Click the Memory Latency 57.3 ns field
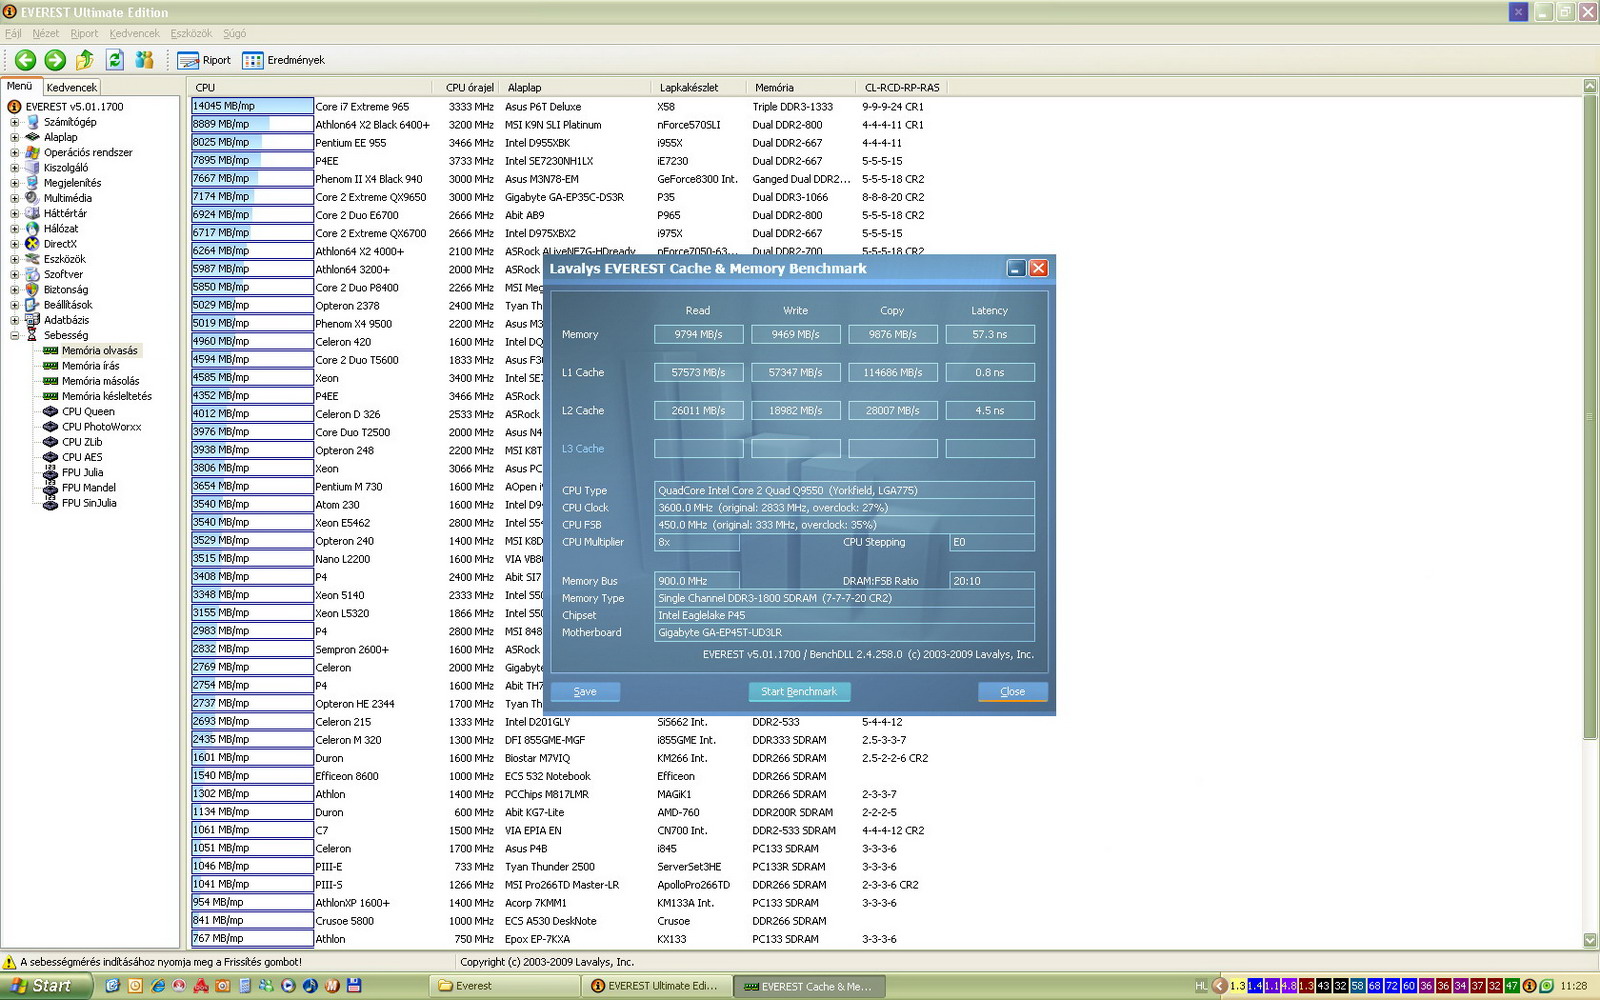This screenshot has width=1600, height=1000. click(990, 334)
